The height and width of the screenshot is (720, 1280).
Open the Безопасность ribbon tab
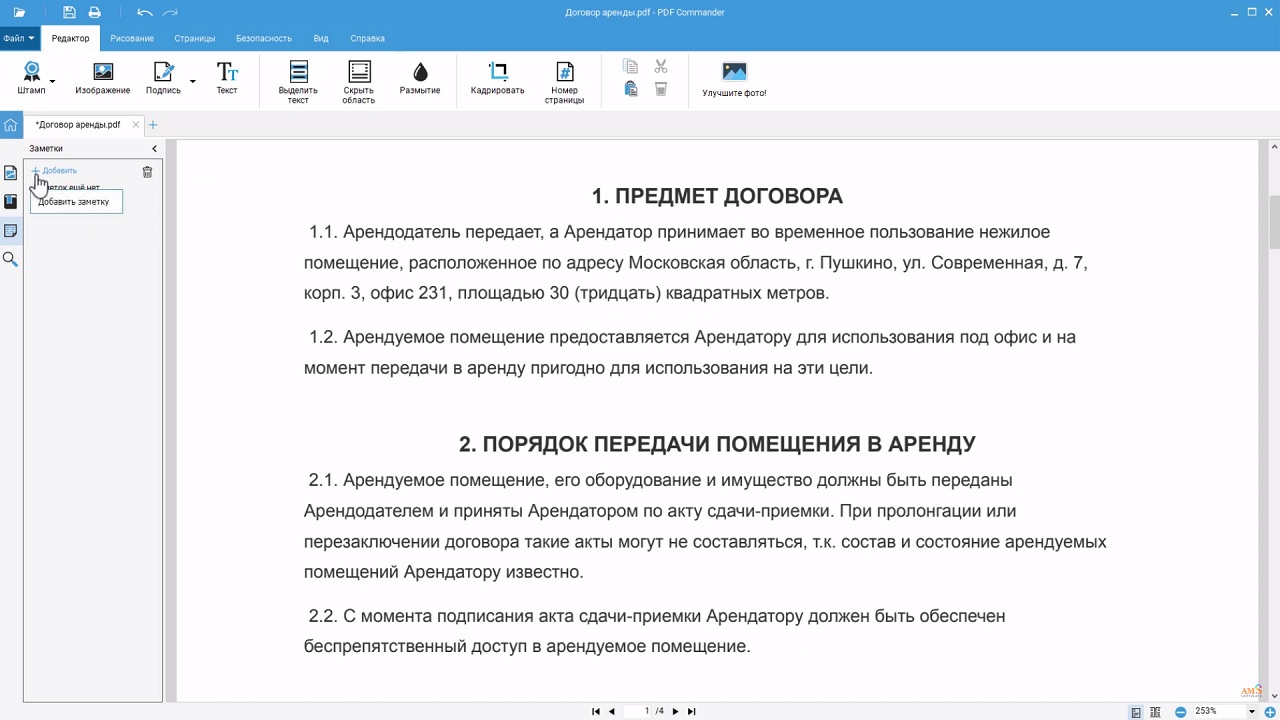pos(264,38)
